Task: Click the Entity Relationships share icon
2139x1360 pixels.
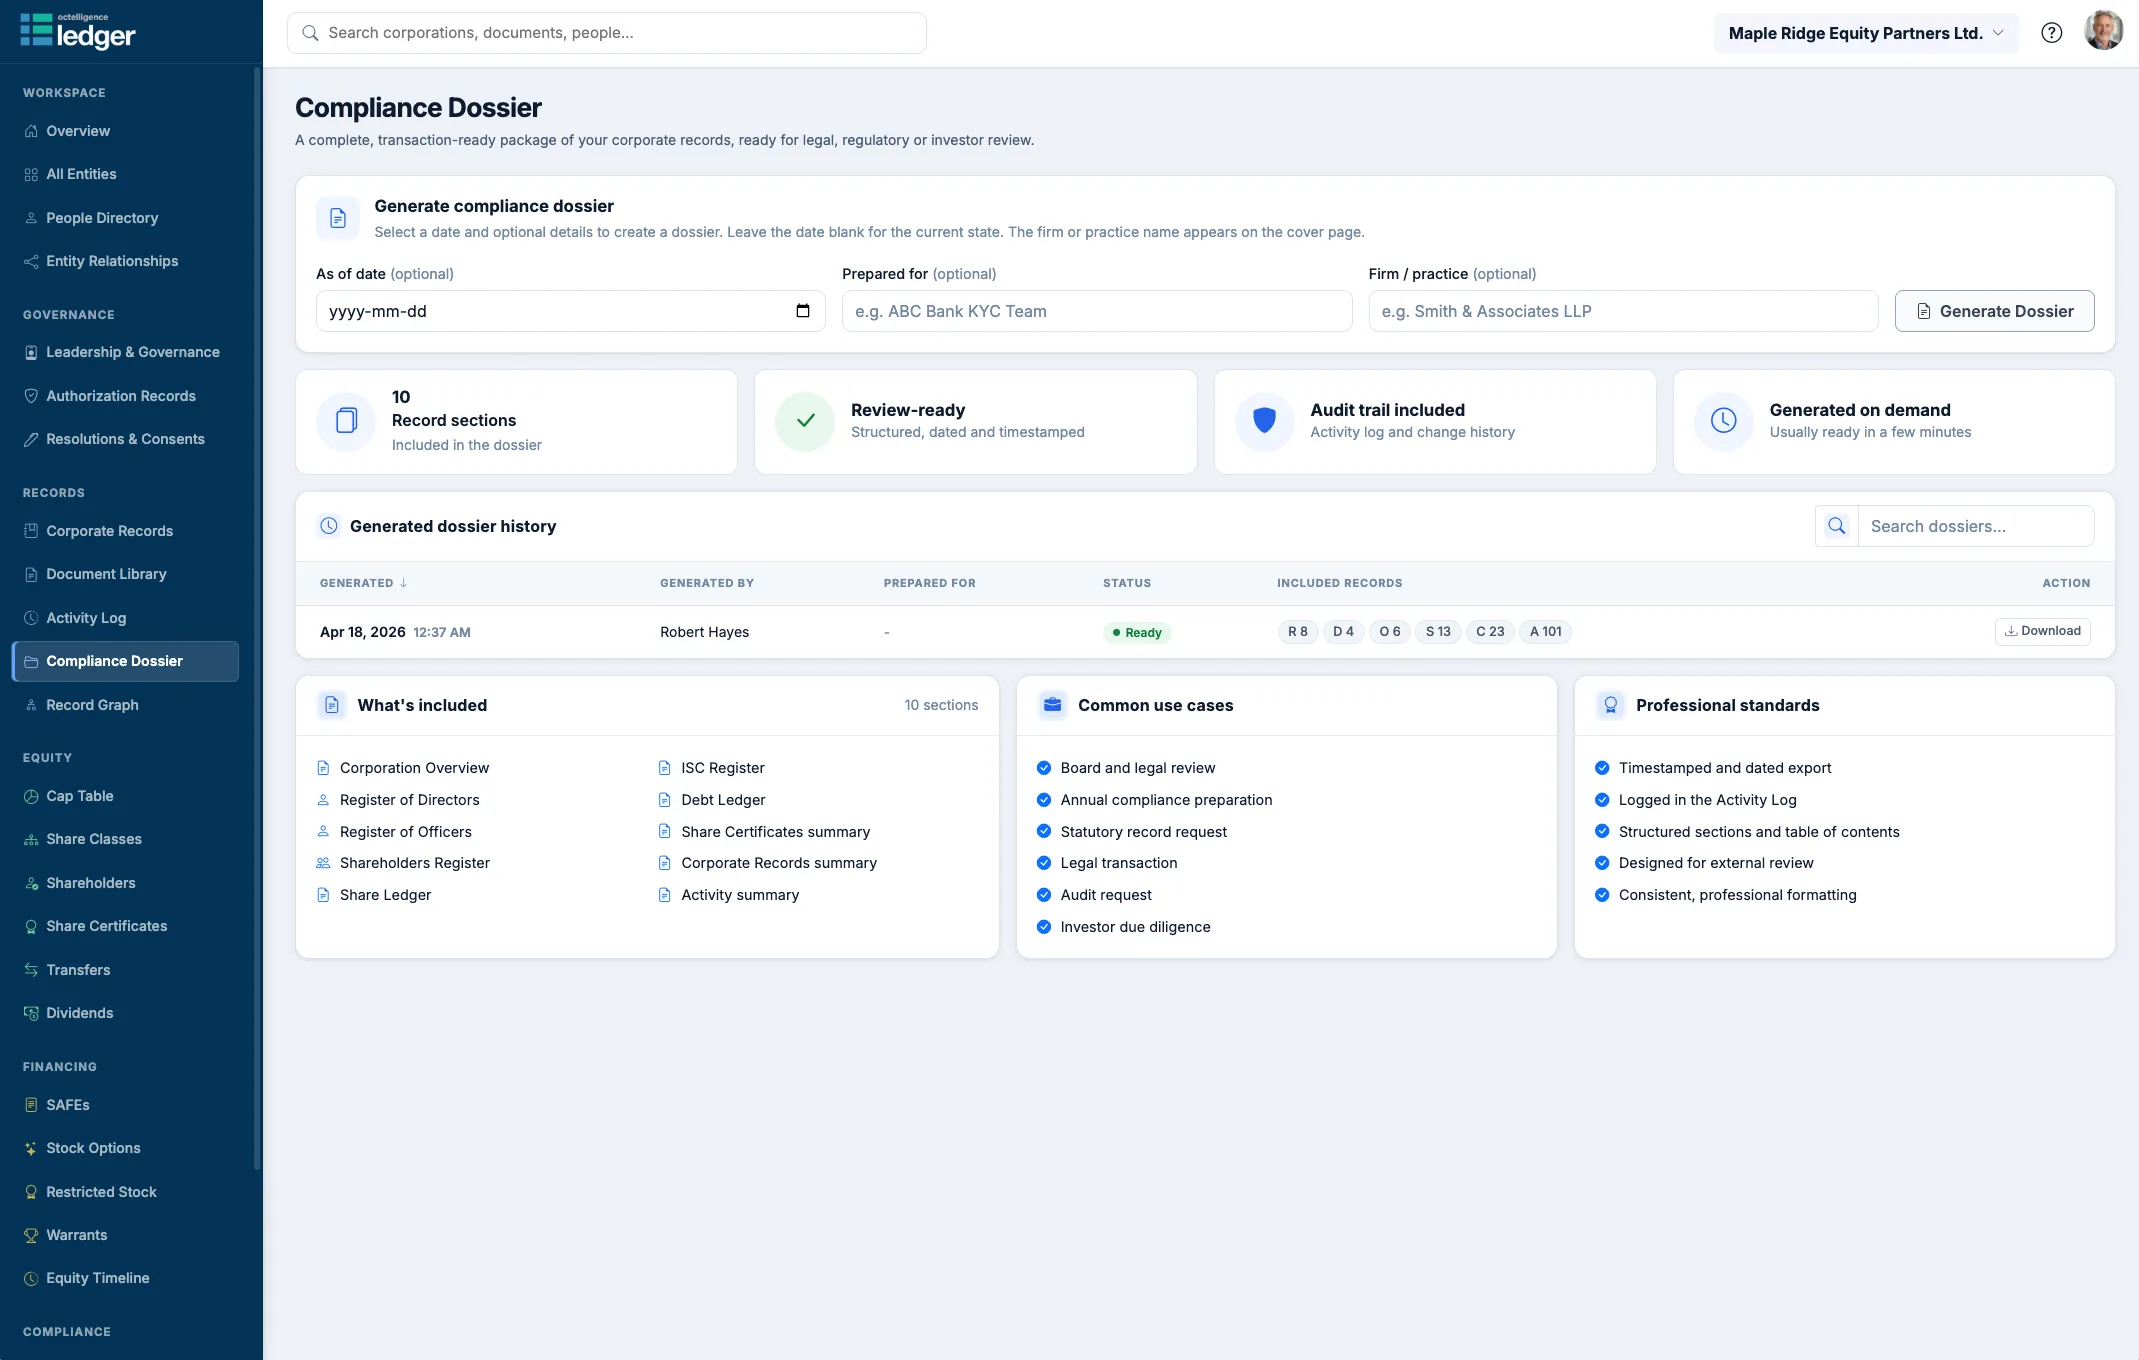Action: [31, 261]
